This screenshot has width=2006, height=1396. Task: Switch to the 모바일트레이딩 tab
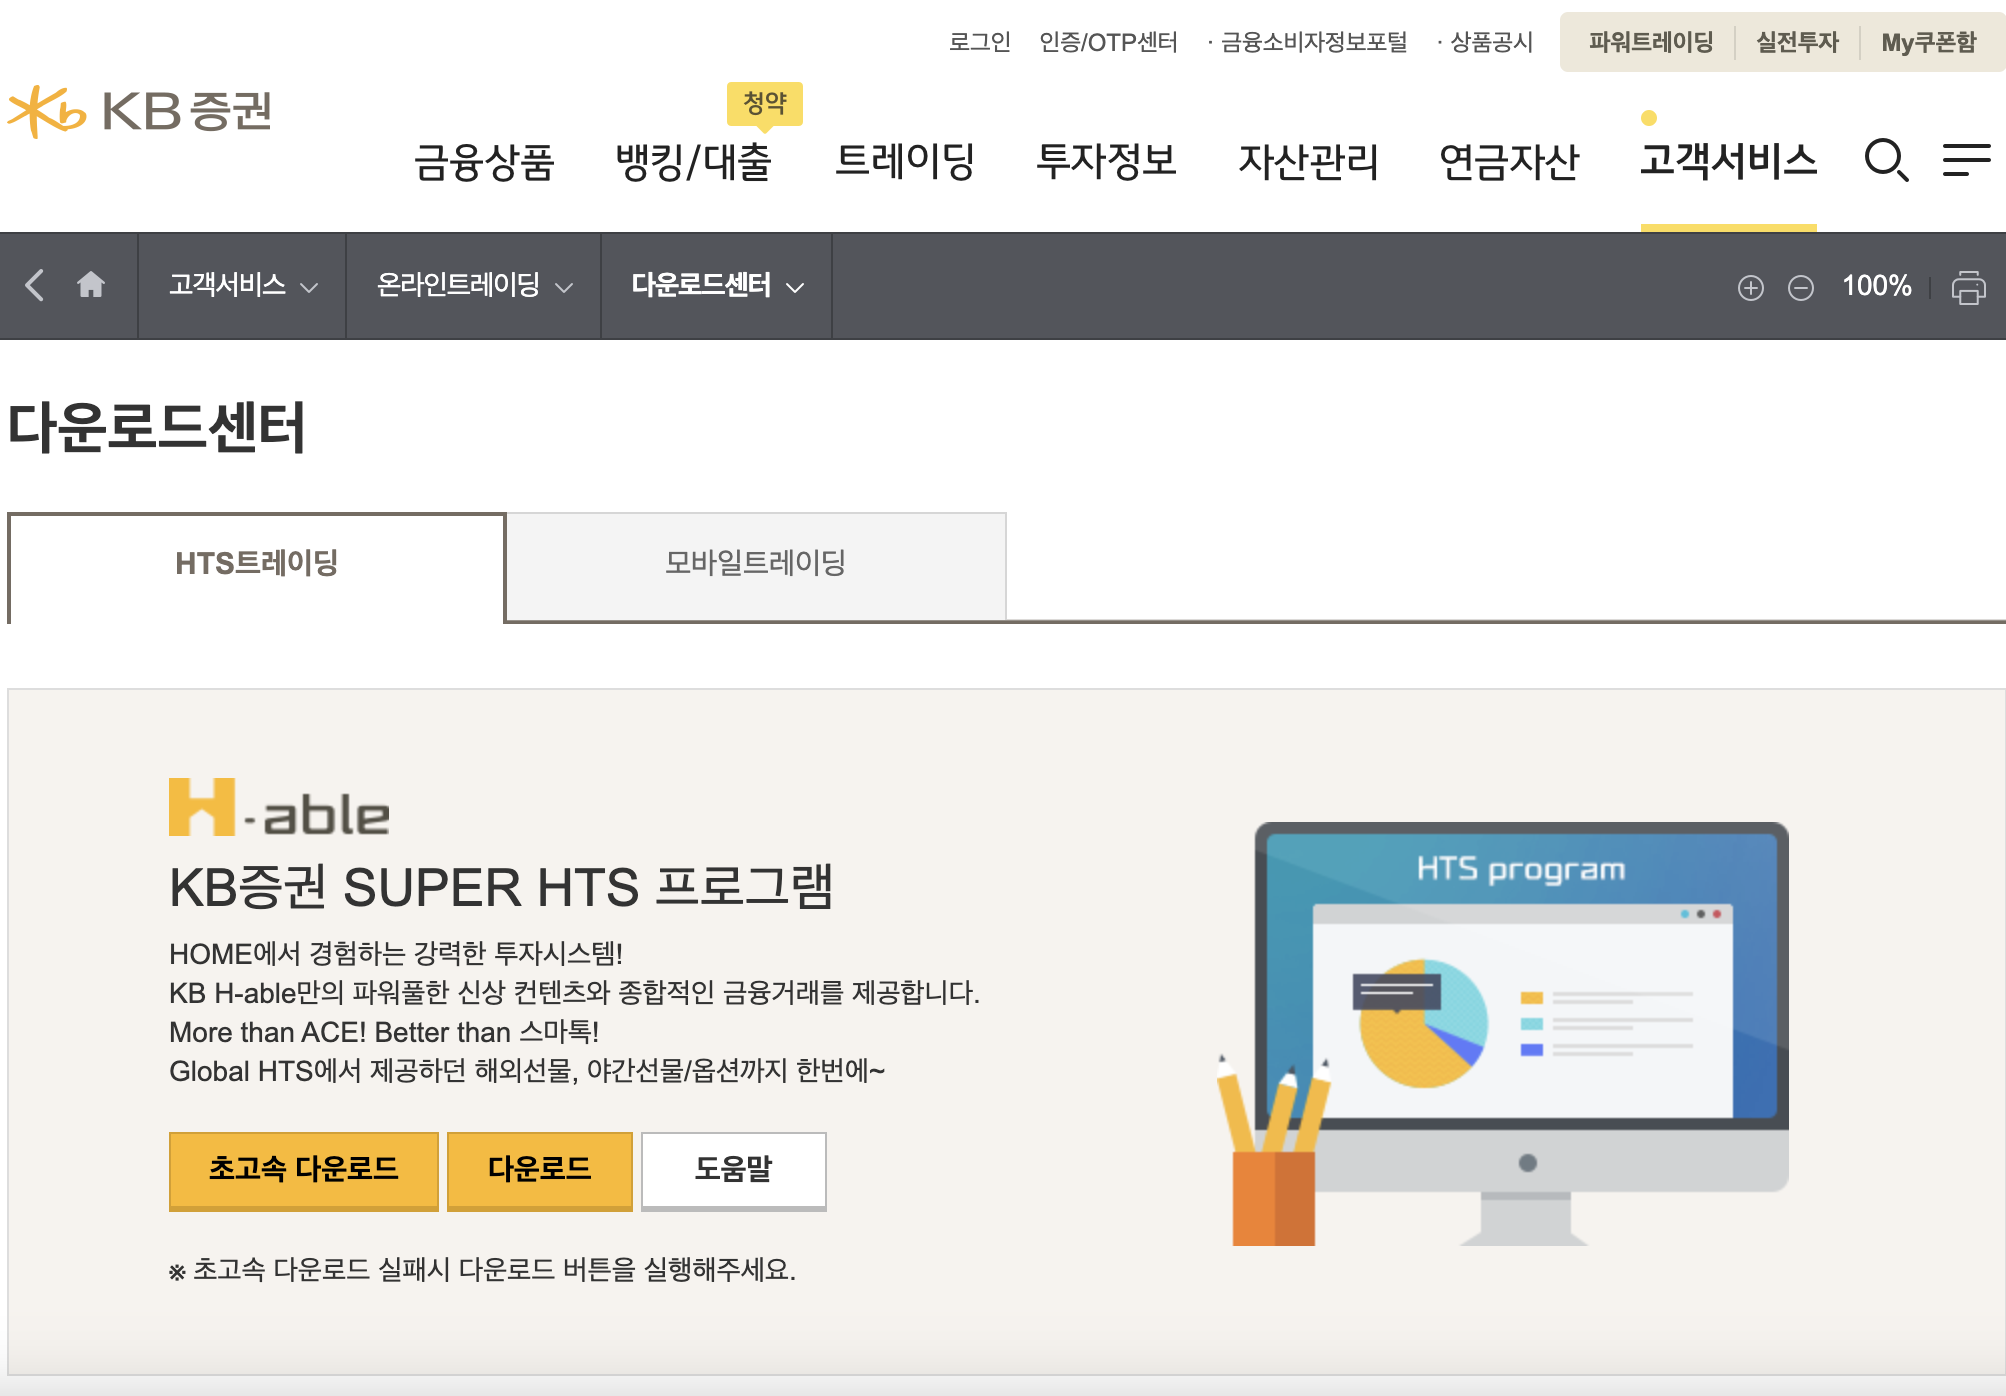(x=755, y=564)
